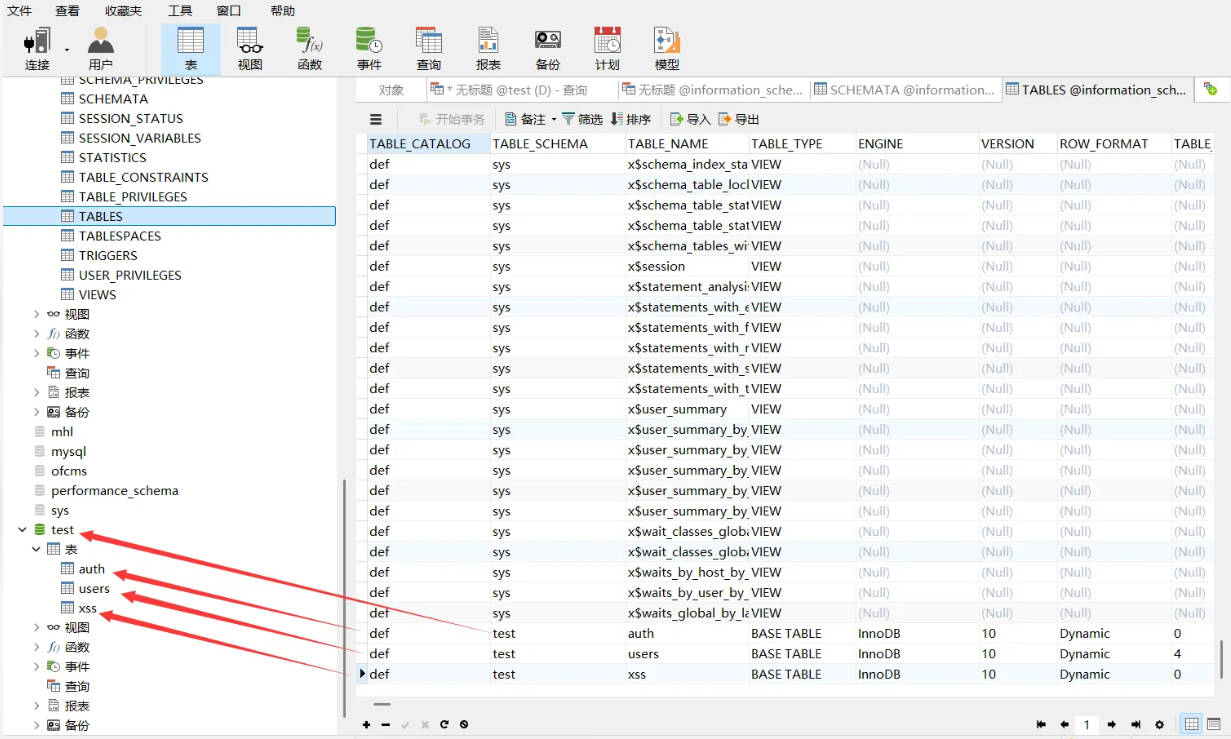
Task: Open the 报表 (Report) toolbar icon
Action: (x=488, y=47)
